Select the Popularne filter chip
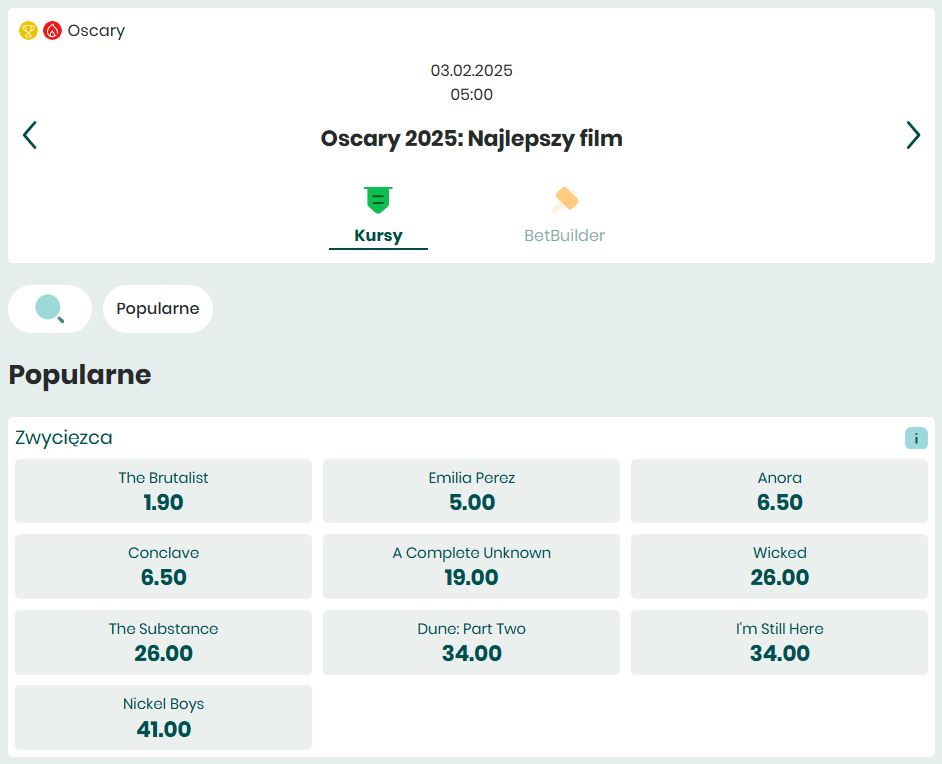942x764 pixels. (158, 309)
